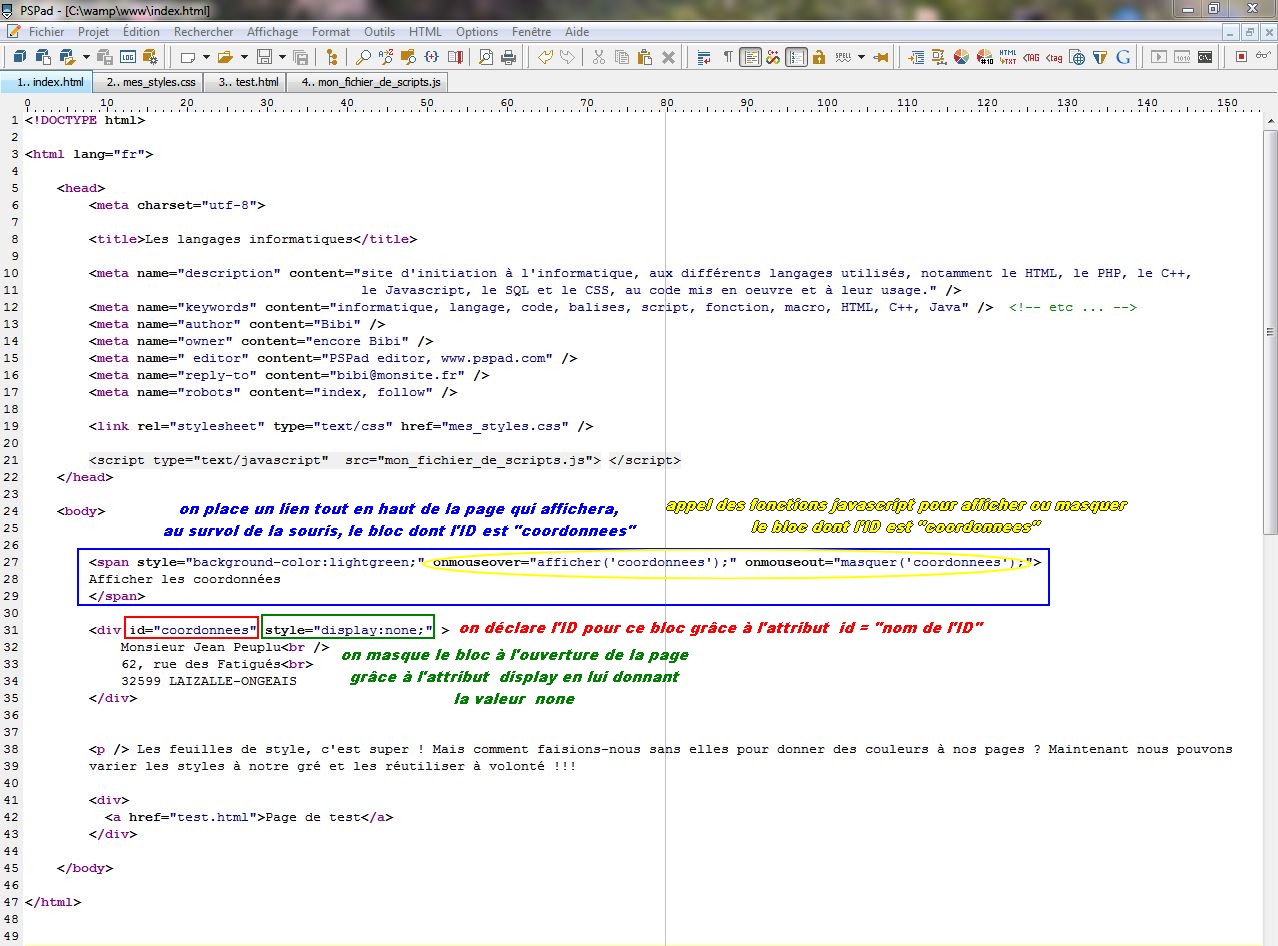
Task: Toggle the highlighted ruler display button
Action: (751, 57)
